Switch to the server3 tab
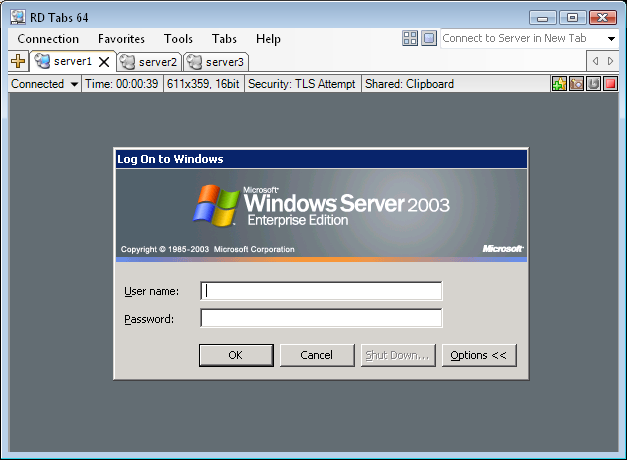The image size is (627, 460). click(216, 62)
